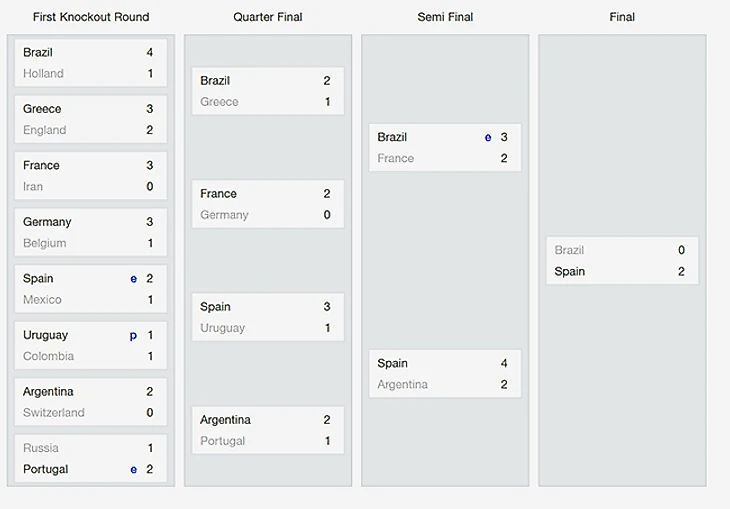
Task: Click the extra-time 'e' marker beside Spain vs Mexico
Action: click(134, 279)
